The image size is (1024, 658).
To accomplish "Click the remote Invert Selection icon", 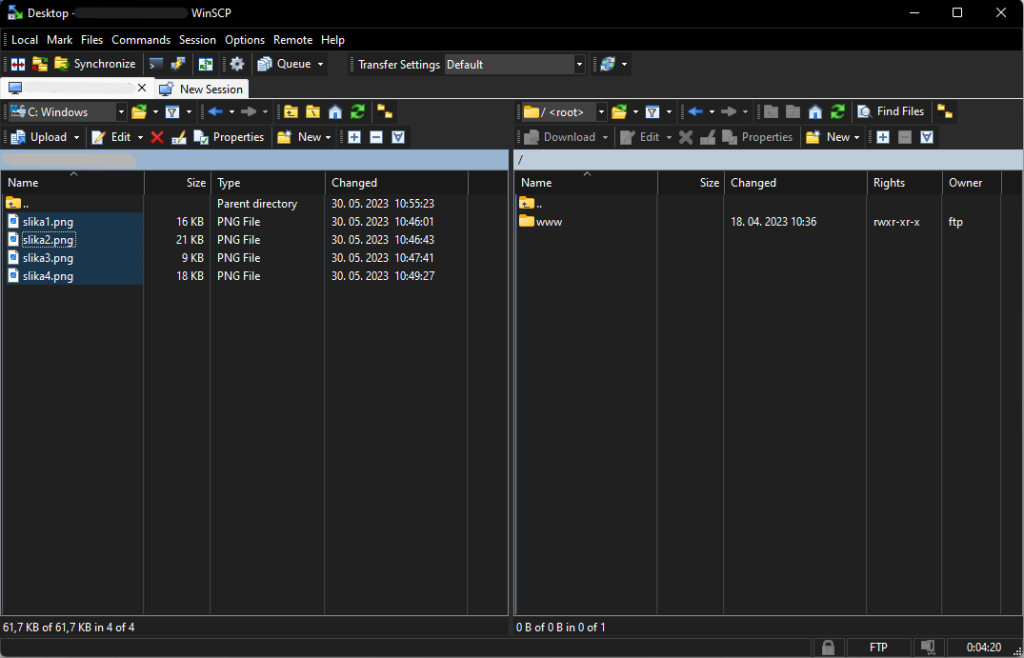I will [927, 137].
